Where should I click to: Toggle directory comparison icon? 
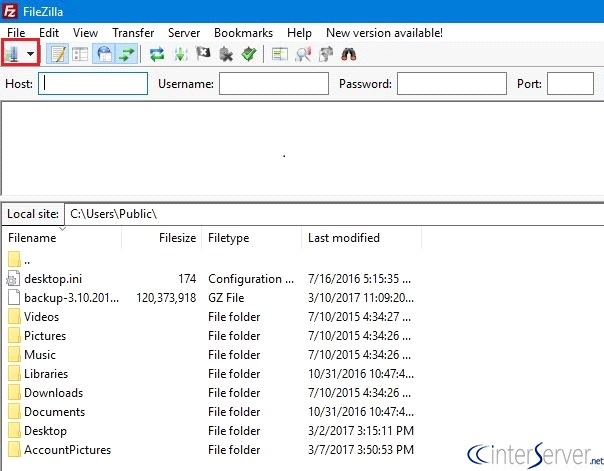tap(303, 54)
